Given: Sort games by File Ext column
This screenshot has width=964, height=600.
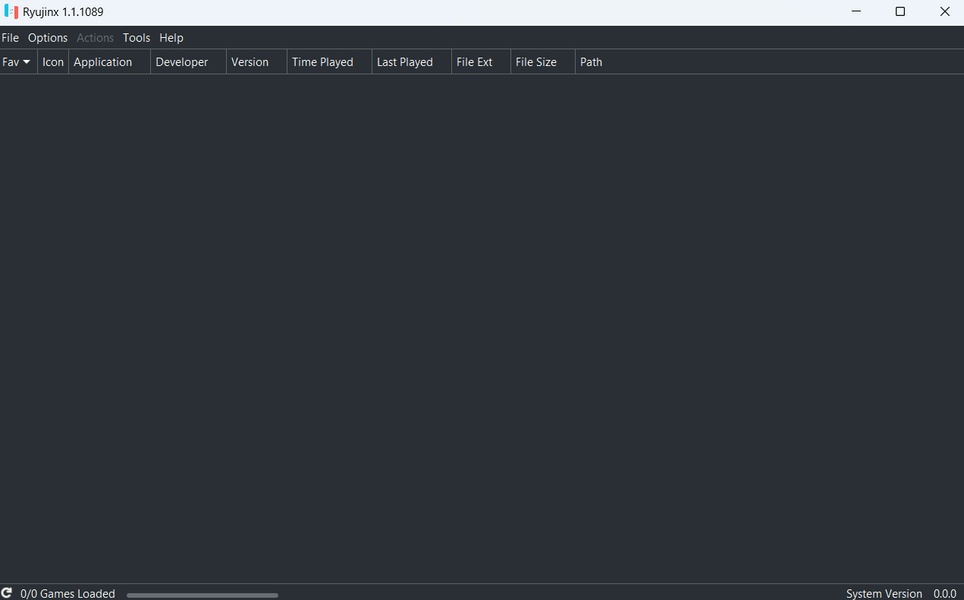Looking at the screenshot, I should click(481, 61).
